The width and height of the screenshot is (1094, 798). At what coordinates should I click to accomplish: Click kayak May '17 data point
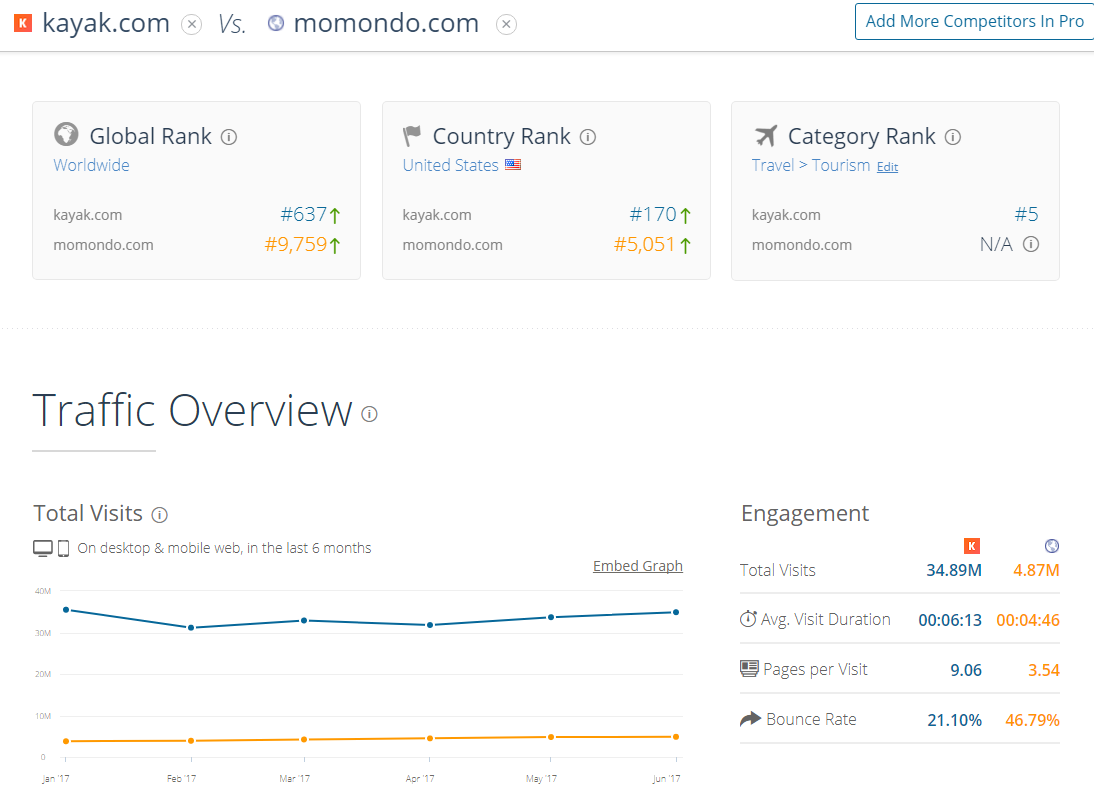tap(551, 617)
